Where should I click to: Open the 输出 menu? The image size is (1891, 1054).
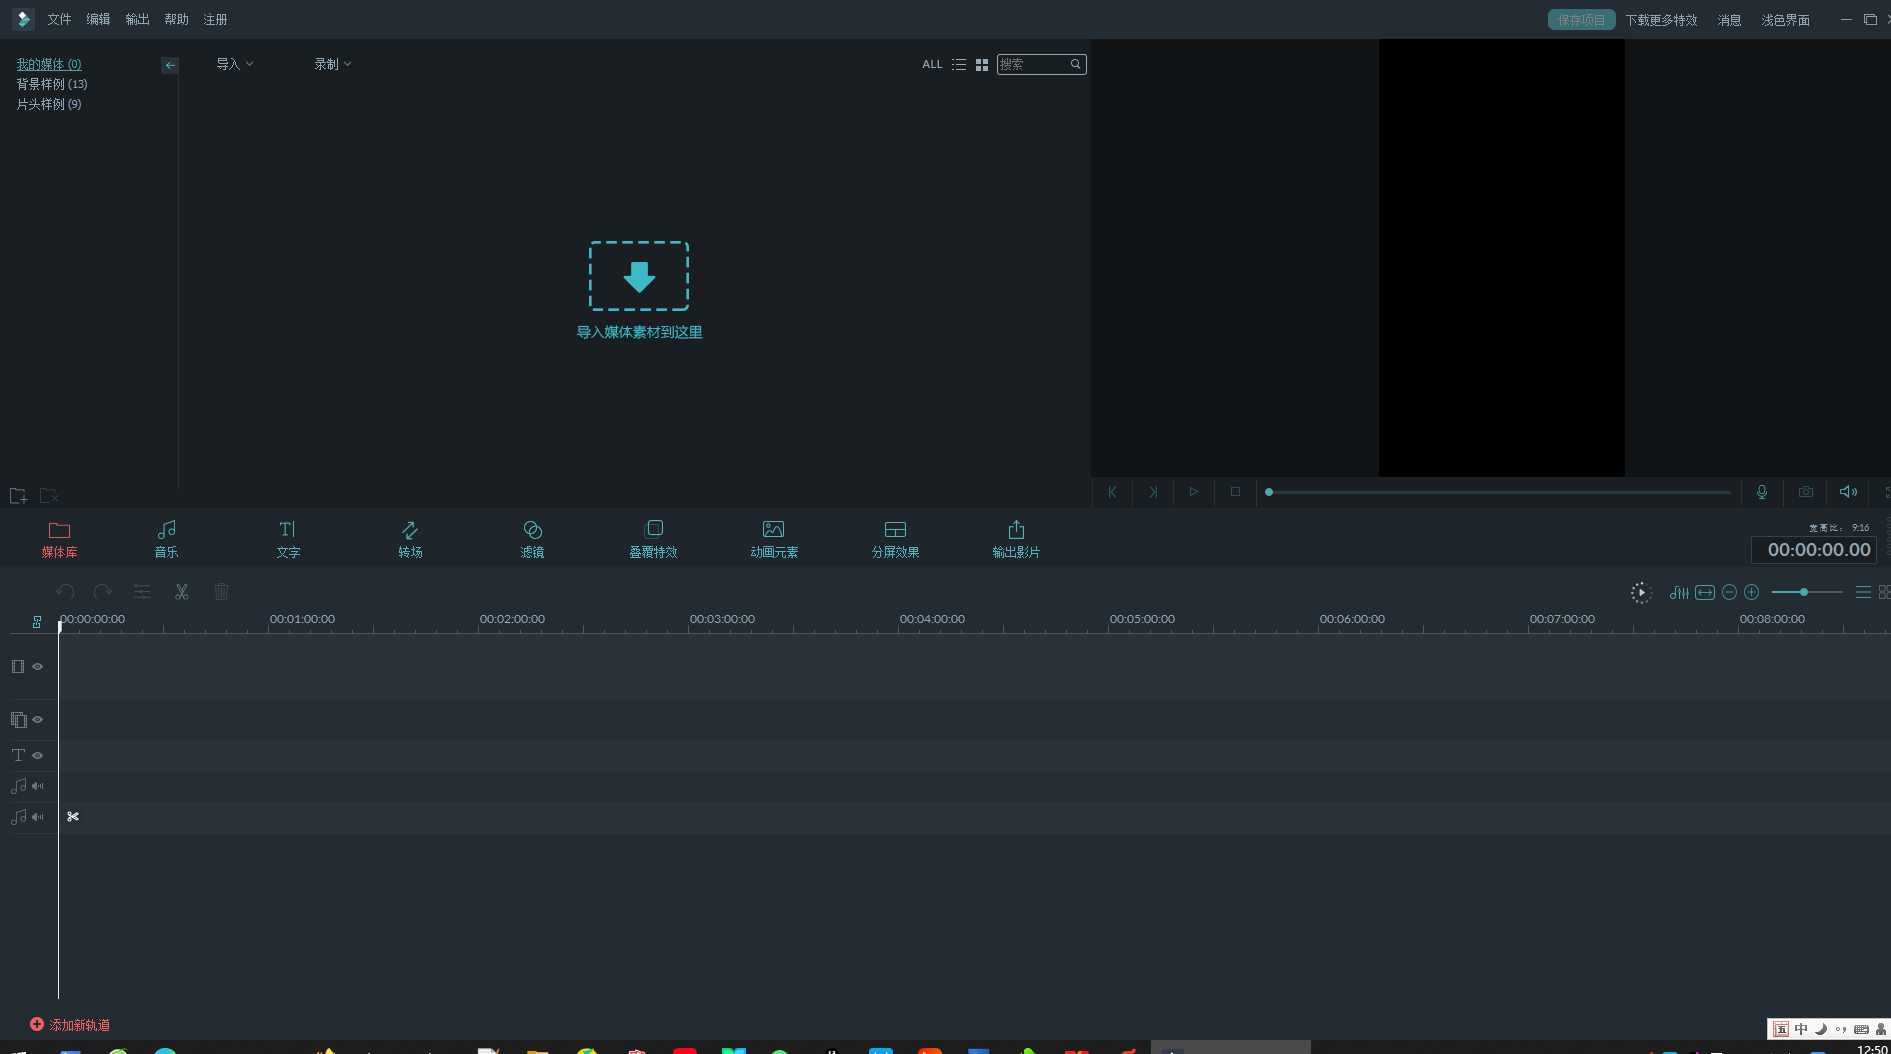click(137, 20)
